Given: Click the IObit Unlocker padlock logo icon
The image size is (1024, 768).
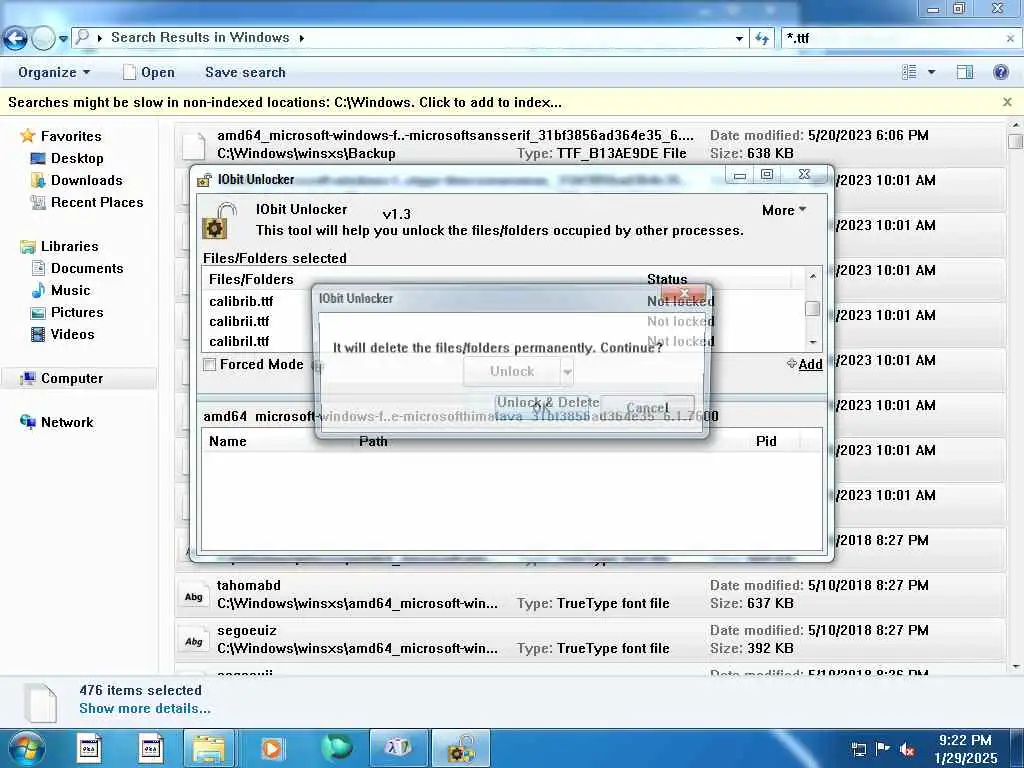Looking at the screenshot, I should [x=218, y=221].
